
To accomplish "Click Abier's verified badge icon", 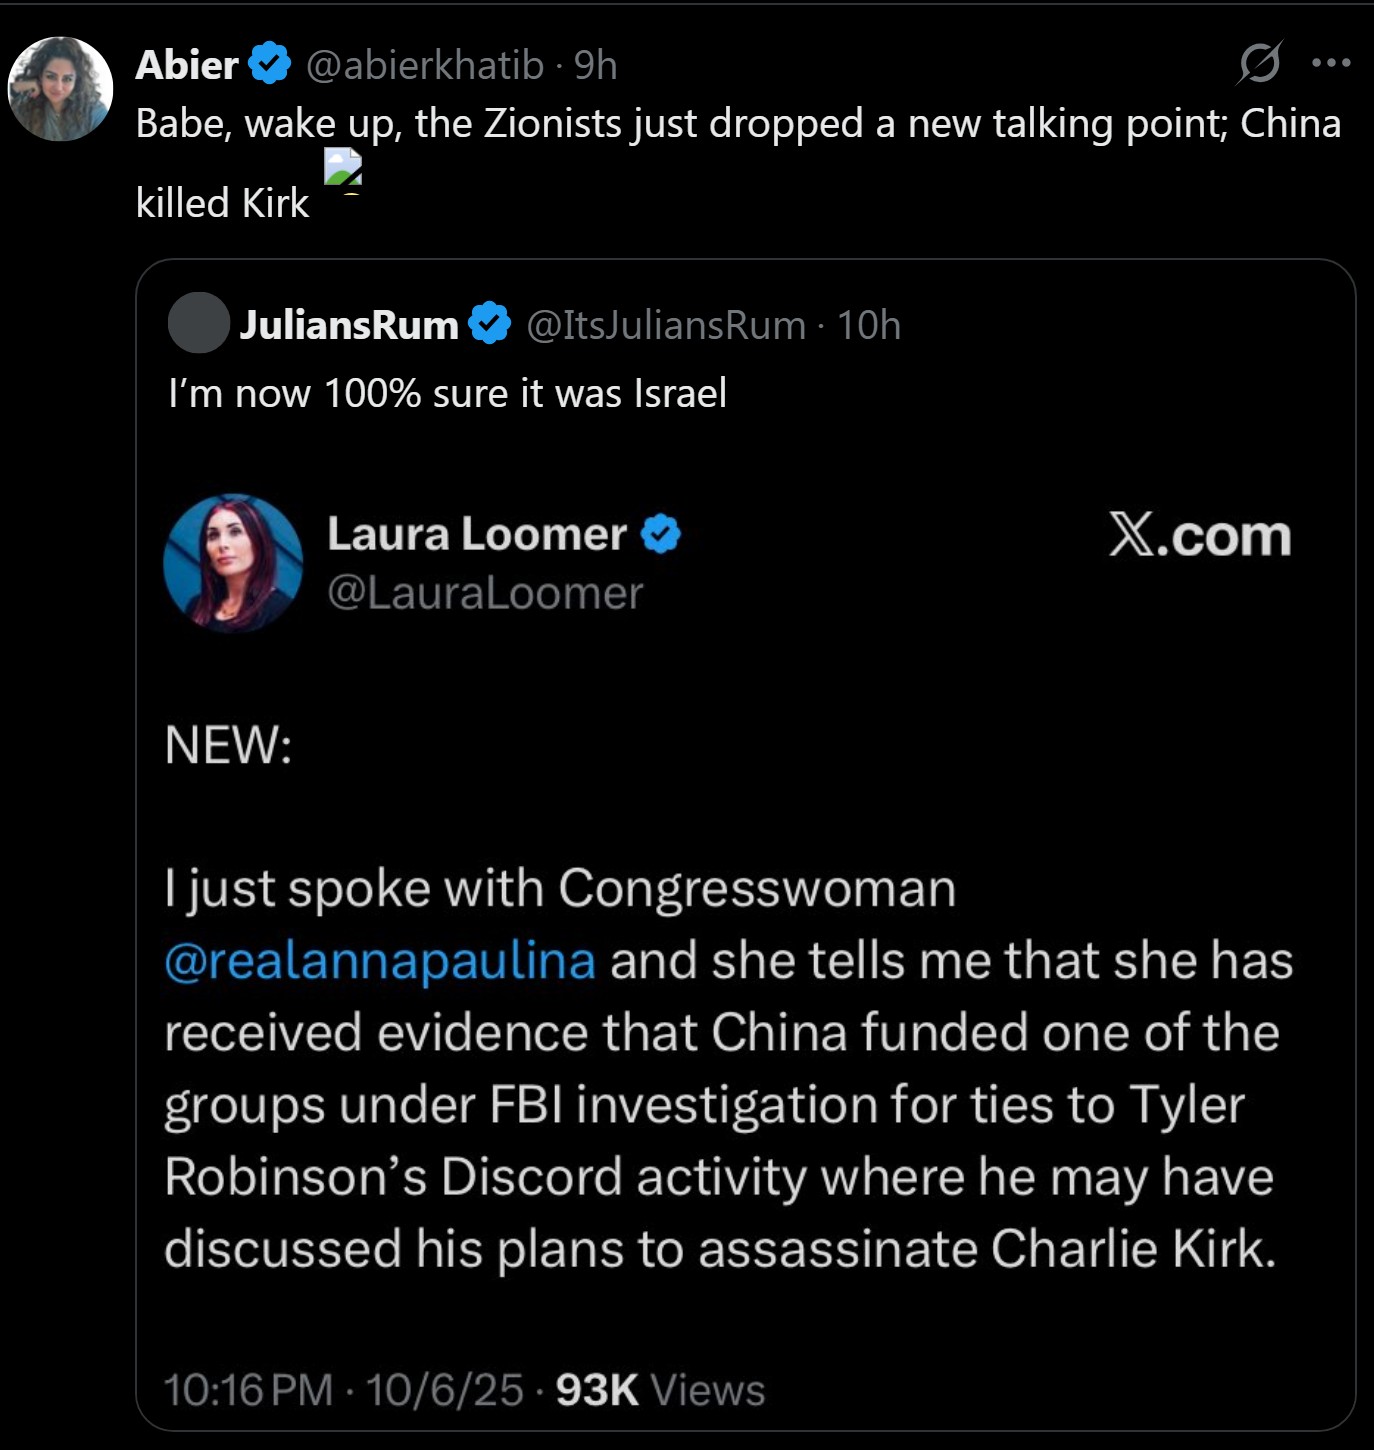I will (x=269, y=64).
